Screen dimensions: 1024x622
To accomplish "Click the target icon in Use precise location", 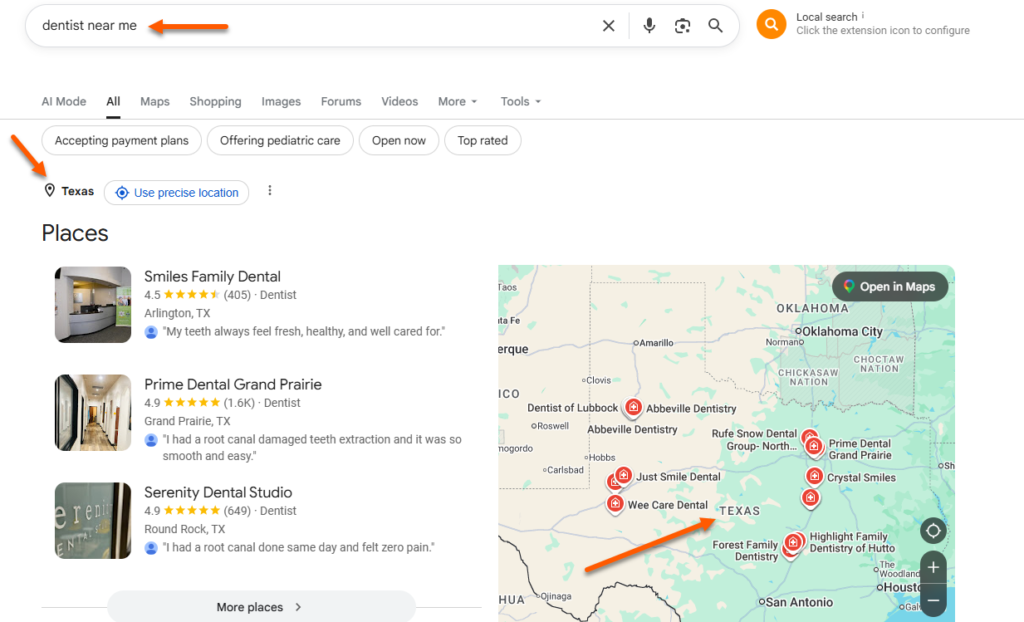I will (121, 193).
